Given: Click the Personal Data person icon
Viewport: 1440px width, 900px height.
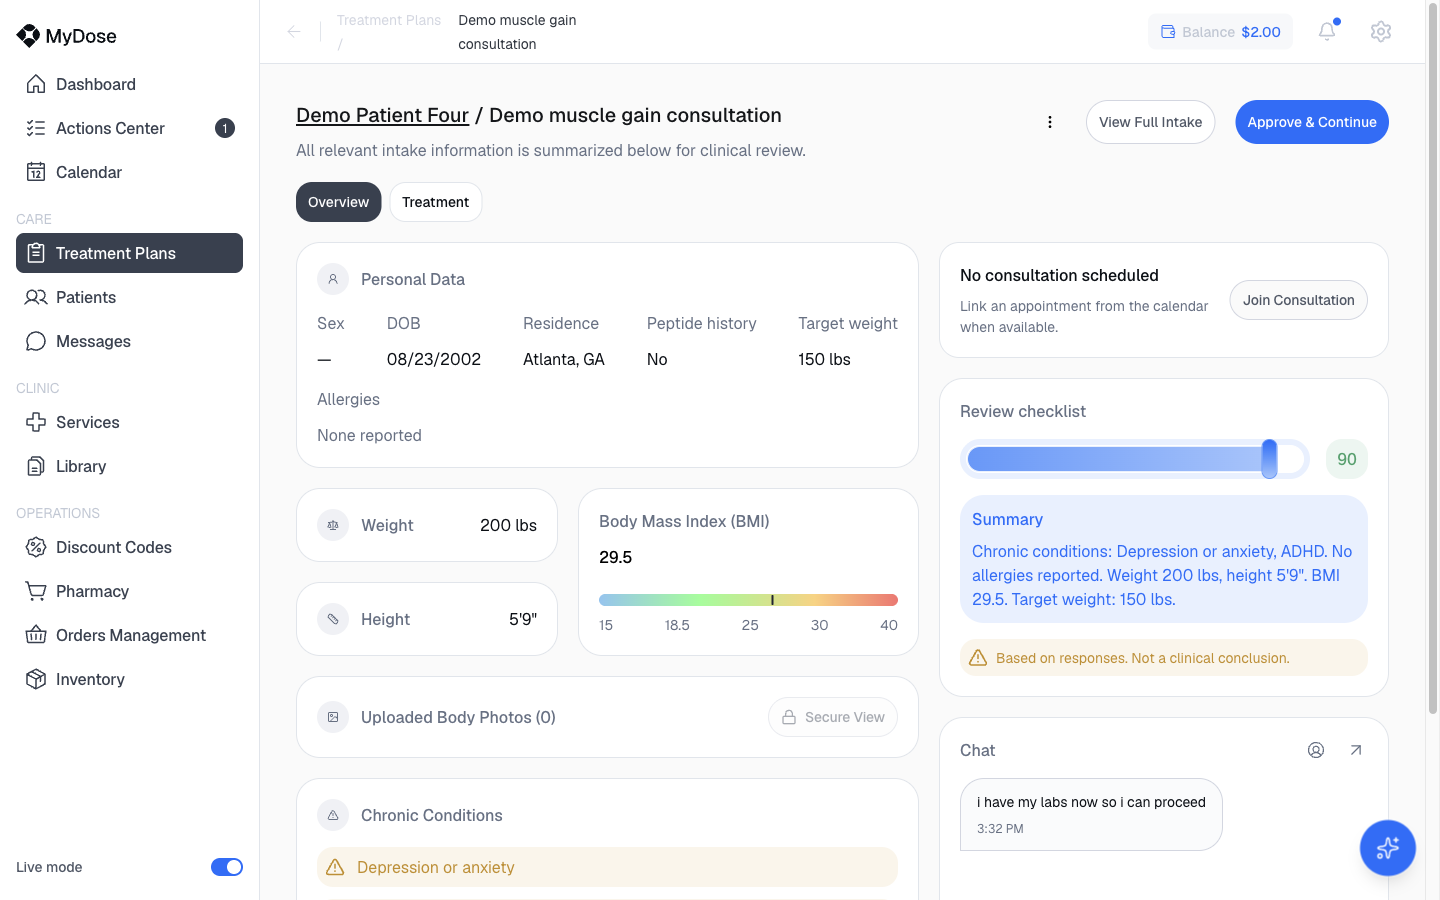Looking at the screenshot, I should [x=333, y=279].
